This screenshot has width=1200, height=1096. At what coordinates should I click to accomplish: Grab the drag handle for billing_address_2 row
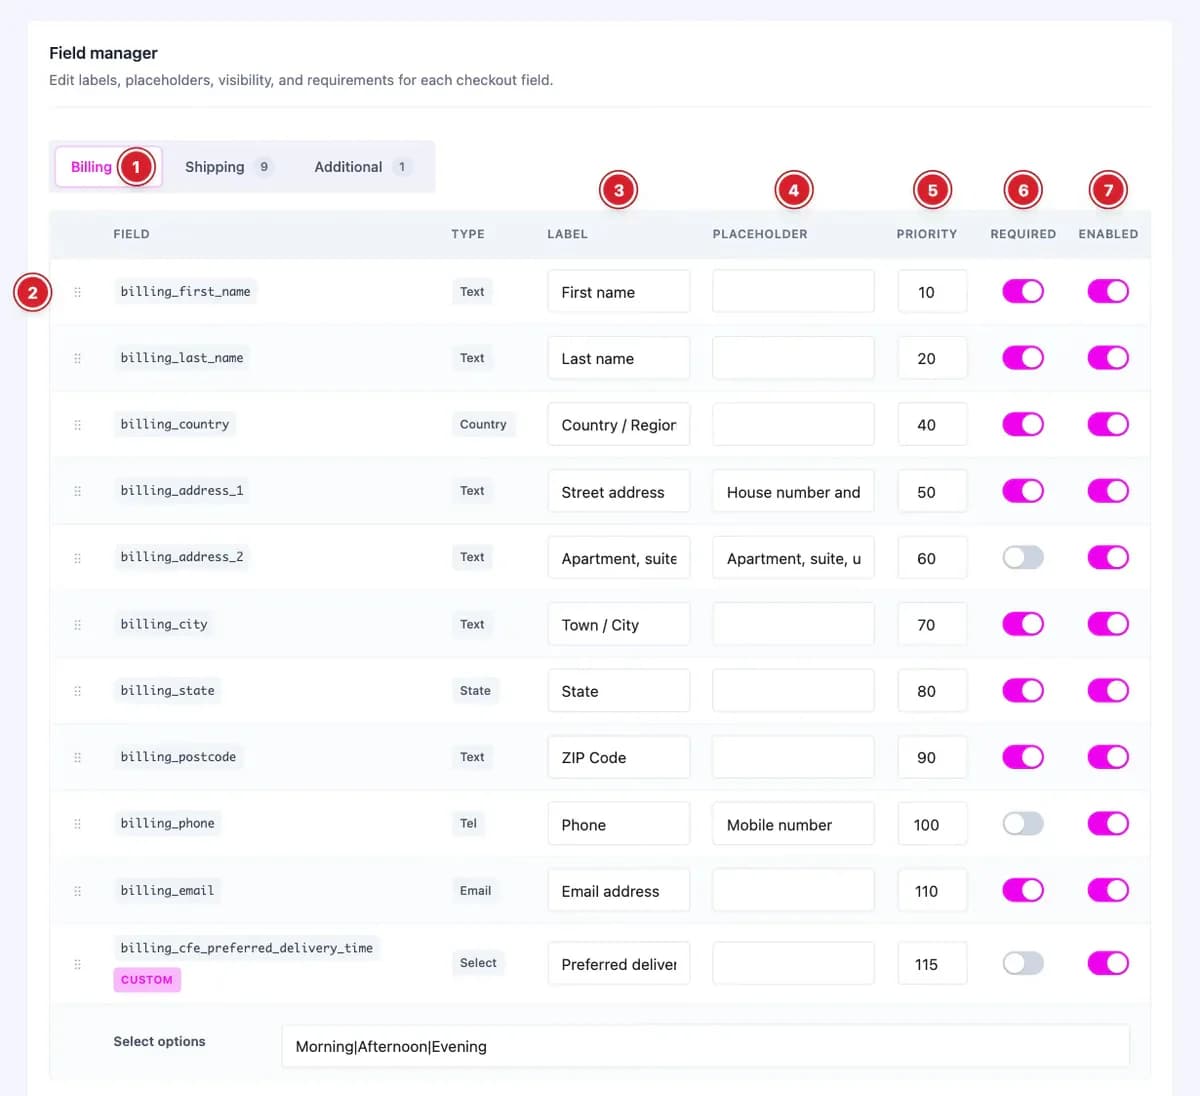click(x=77, y=558)
